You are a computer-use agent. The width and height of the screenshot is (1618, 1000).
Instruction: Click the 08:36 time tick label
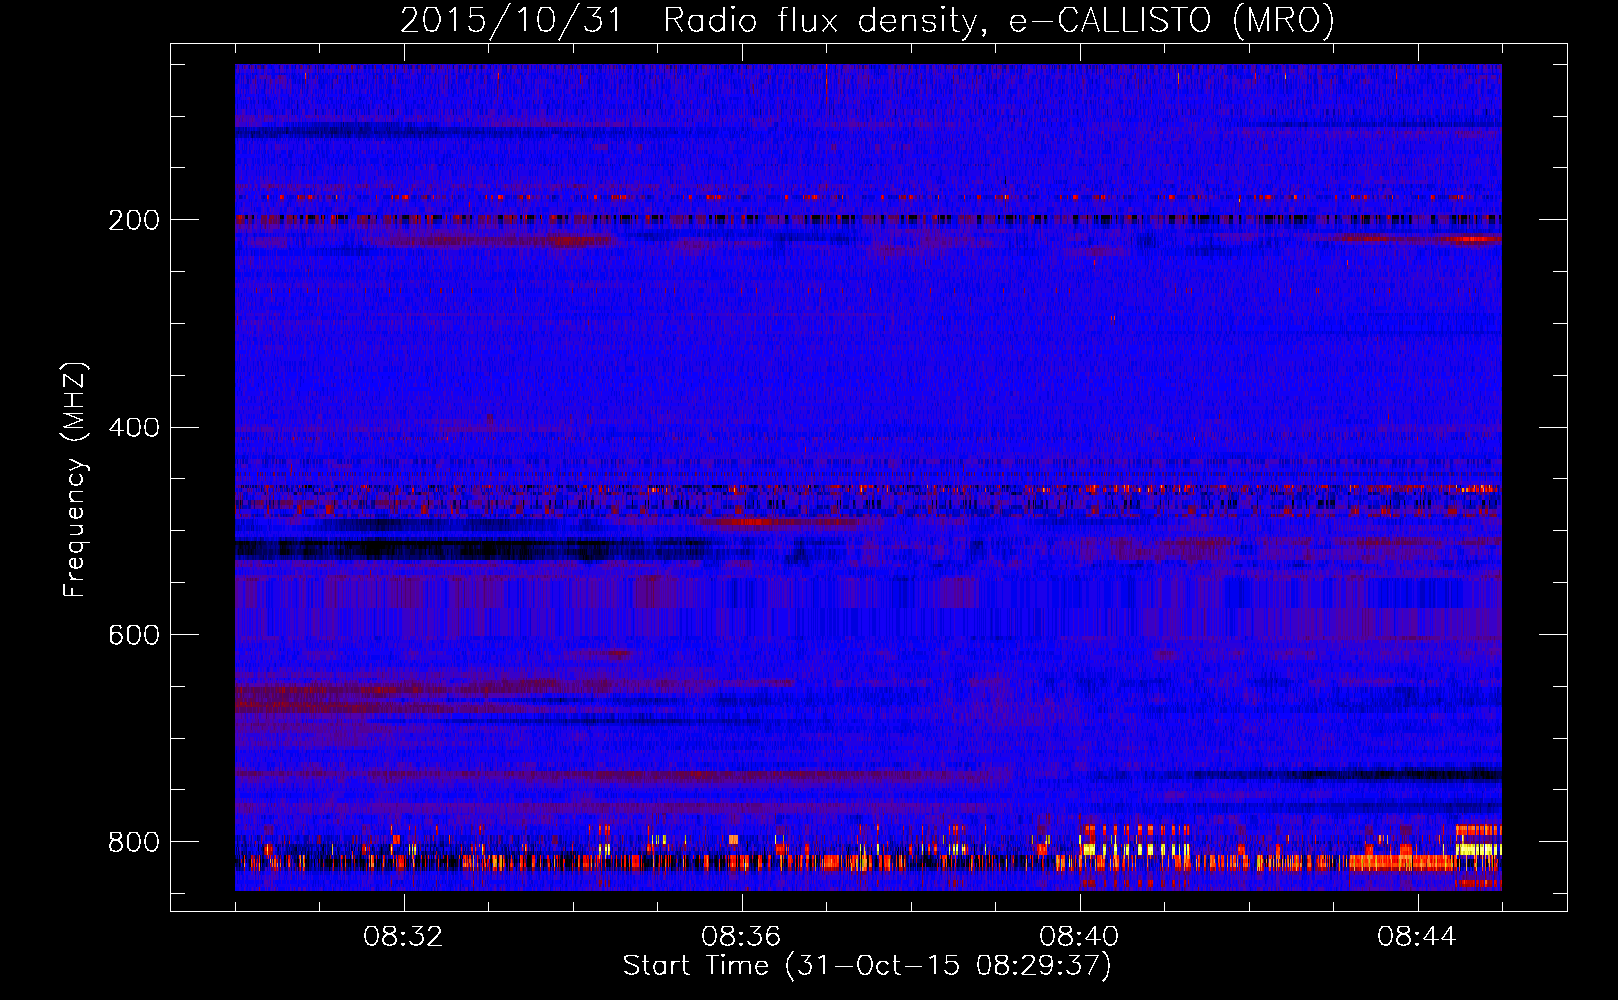pyautogui.click(x=742, y=937)
